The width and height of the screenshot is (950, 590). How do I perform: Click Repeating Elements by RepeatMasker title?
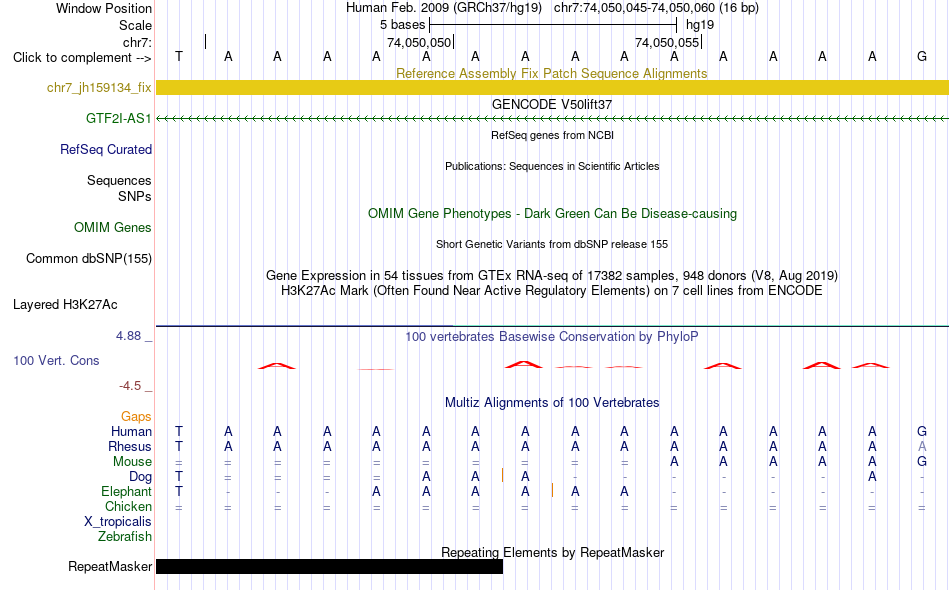(553, 552)
